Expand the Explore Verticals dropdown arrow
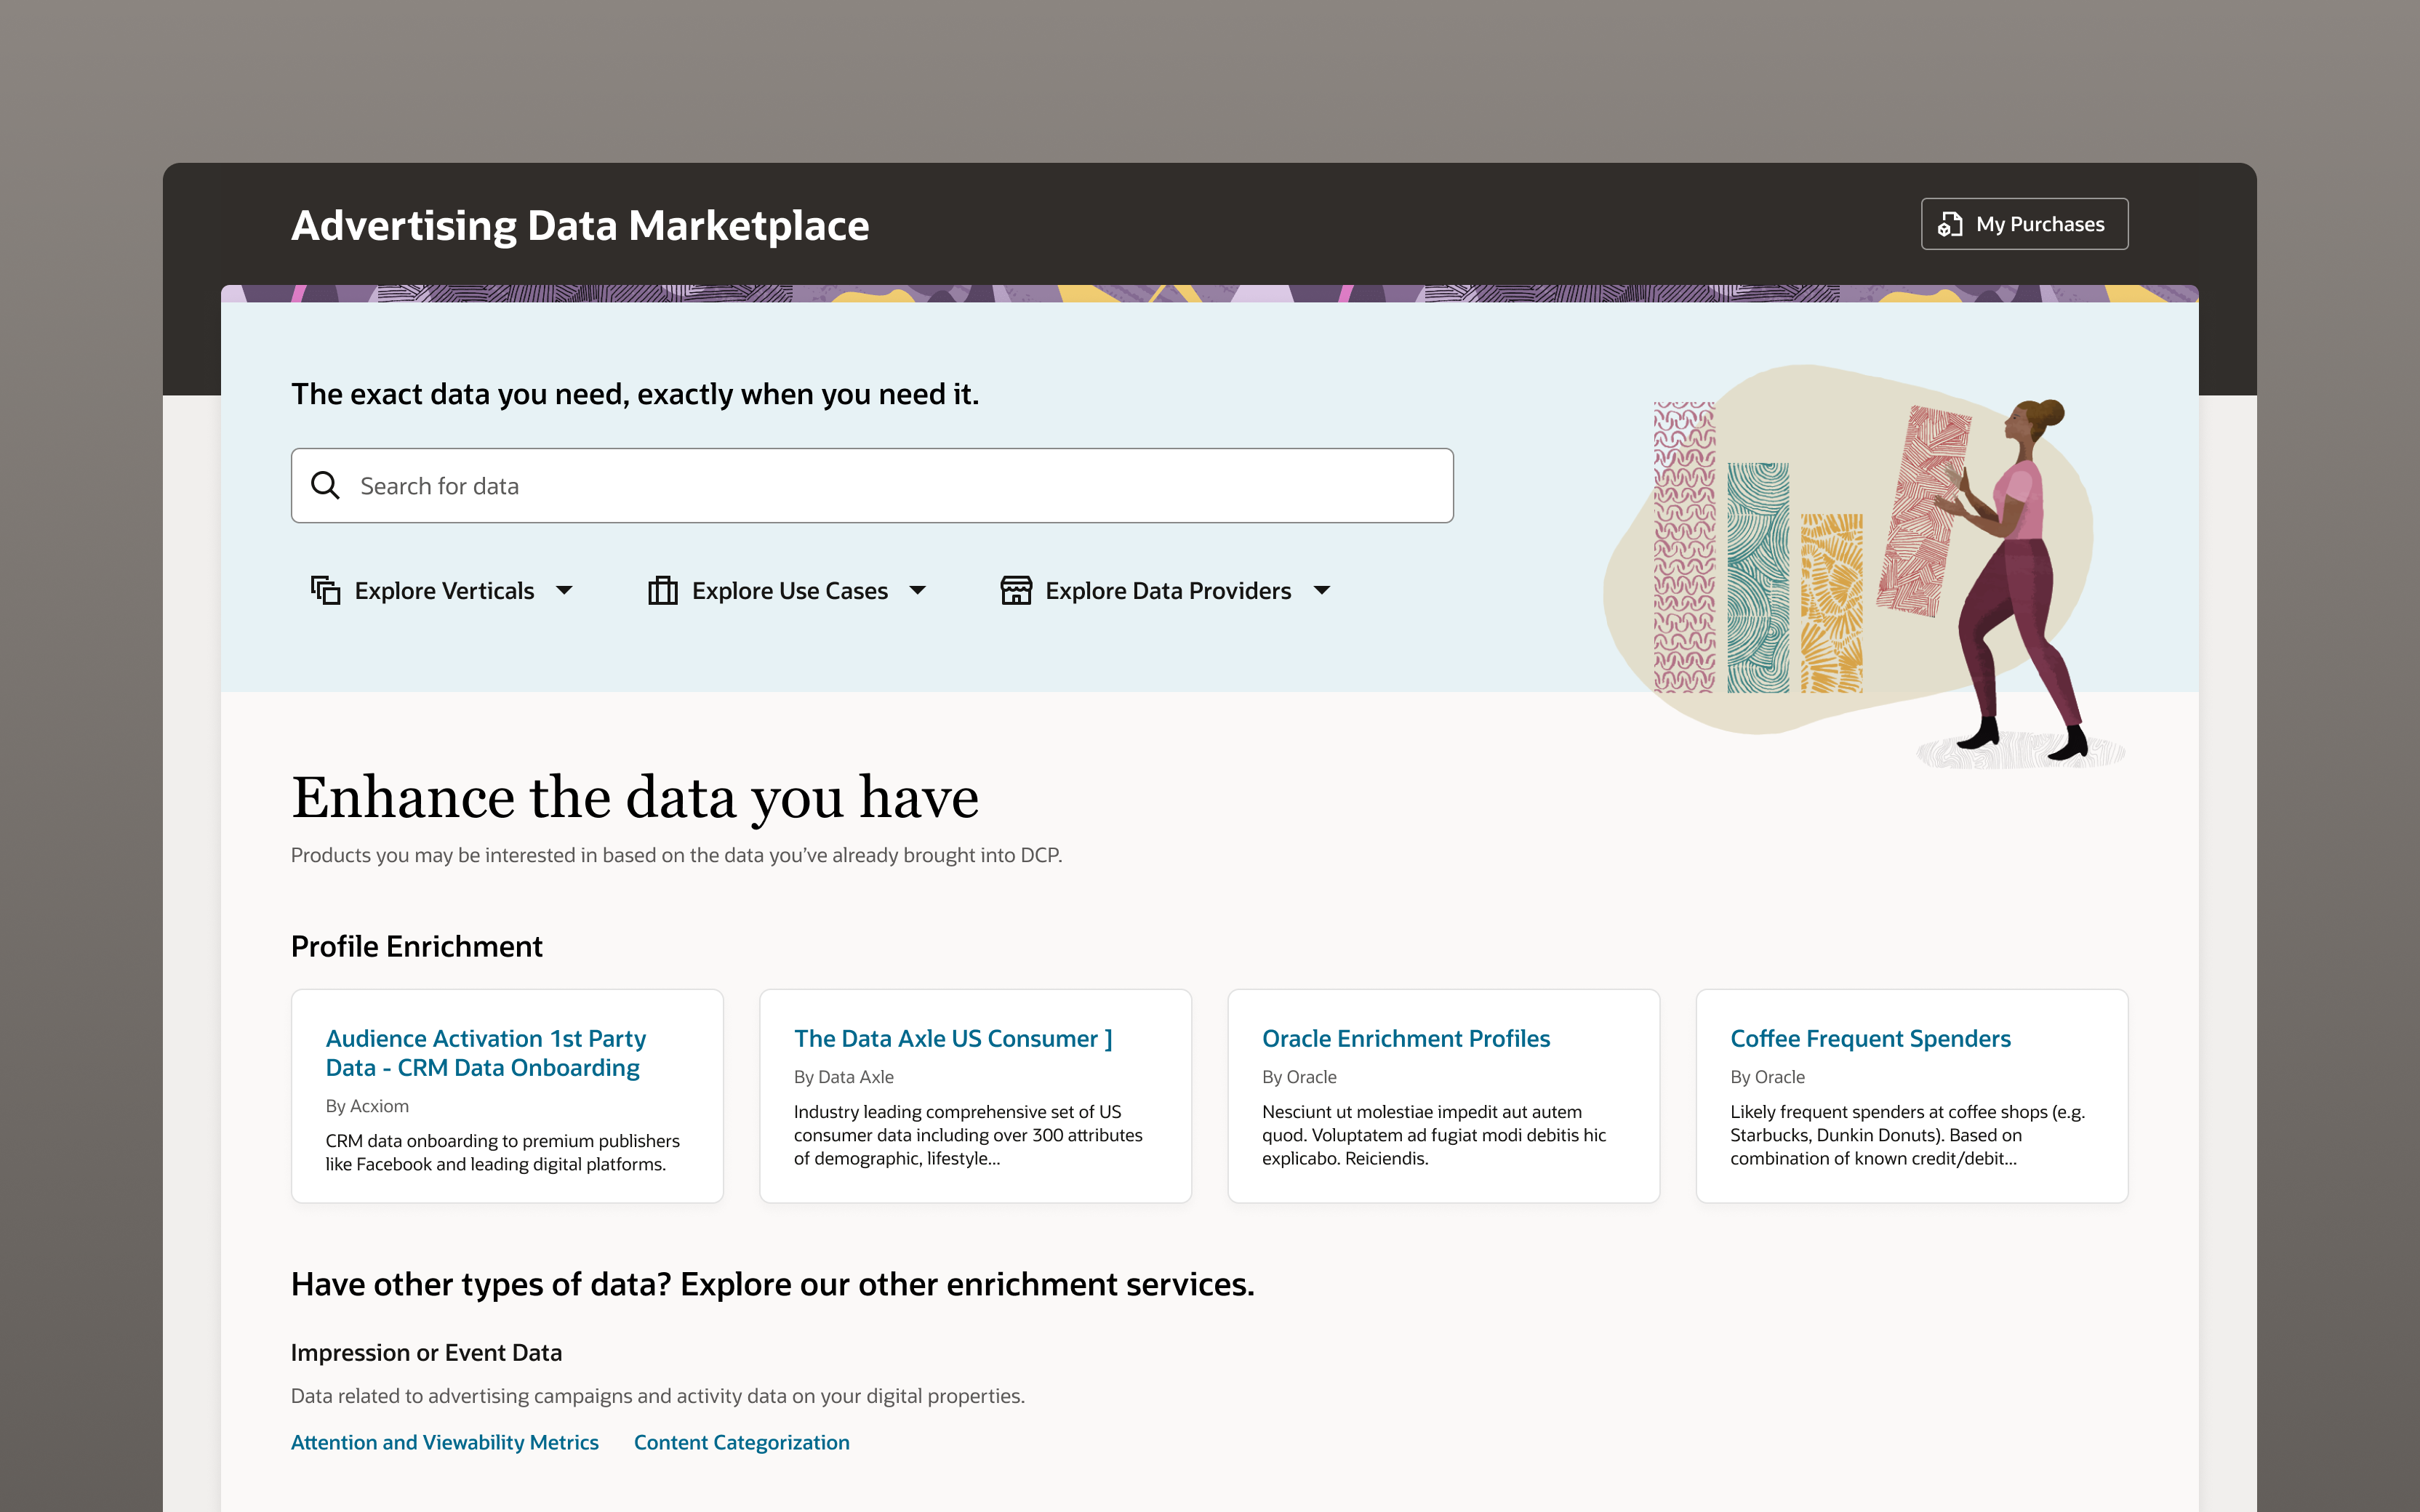This screenshot has width=2420, height=1512. click(x=565, y=590)
